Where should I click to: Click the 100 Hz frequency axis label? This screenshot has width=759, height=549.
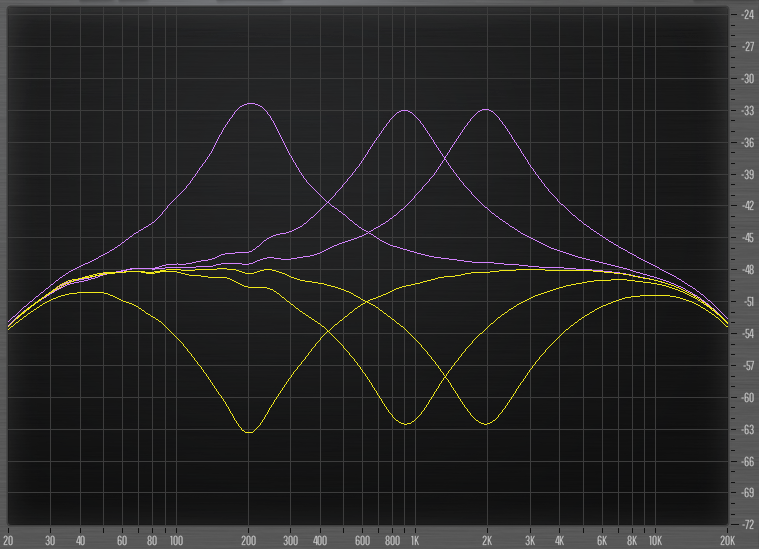(x=176, y=541)
